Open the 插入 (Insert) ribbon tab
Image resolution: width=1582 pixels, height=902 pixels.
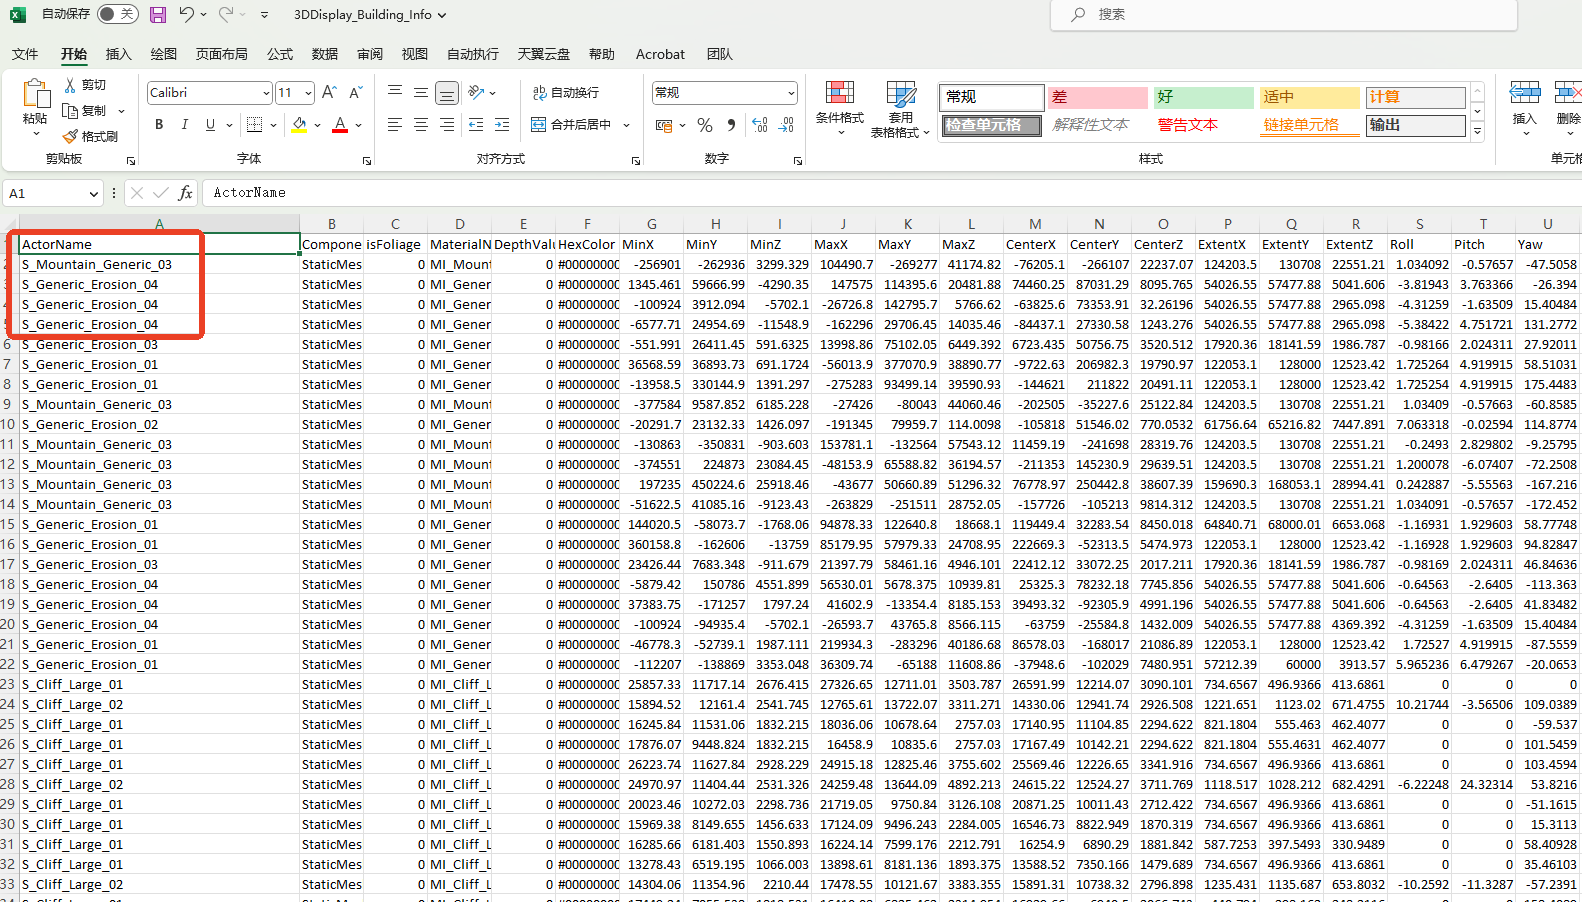point(118,54)
